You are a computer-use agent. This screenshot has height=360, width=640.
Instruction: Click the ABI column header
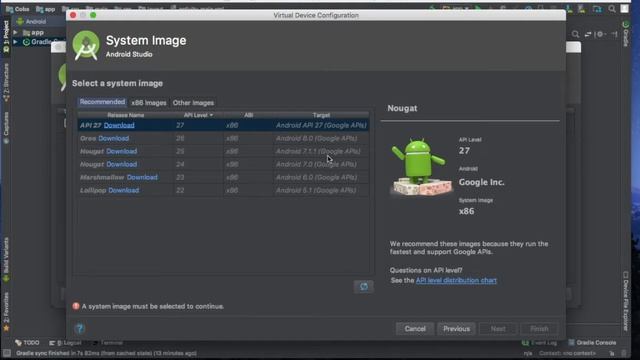point(248,115)
